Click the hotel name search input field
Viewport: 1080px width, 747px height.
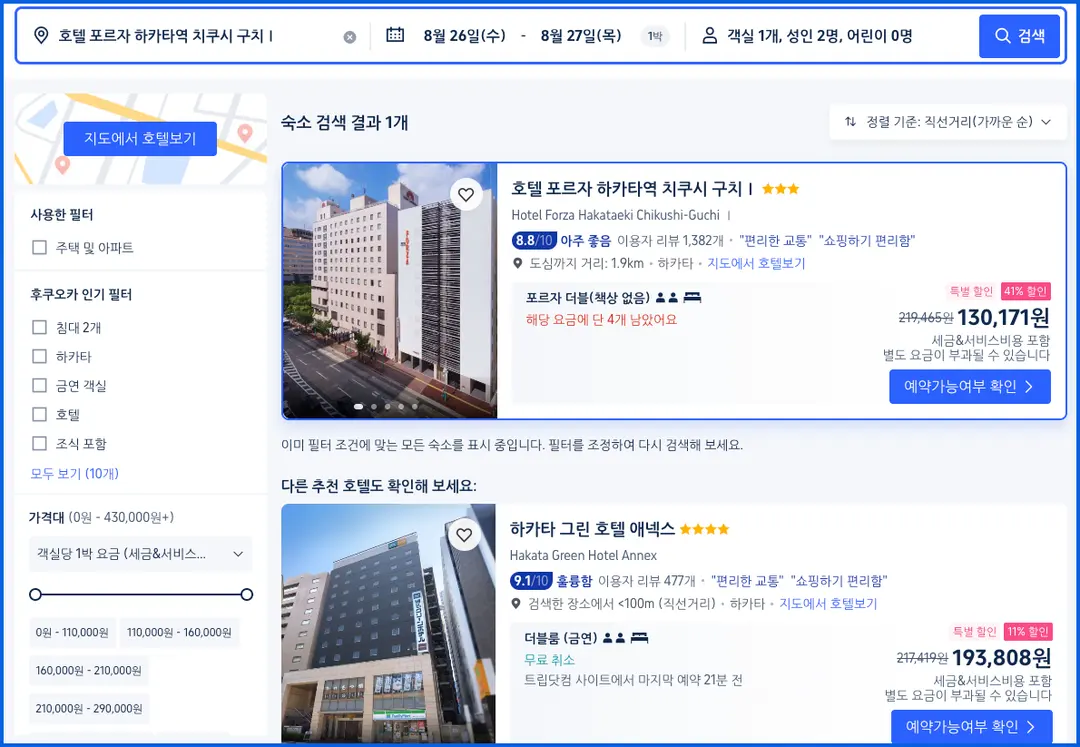point(196,36)
